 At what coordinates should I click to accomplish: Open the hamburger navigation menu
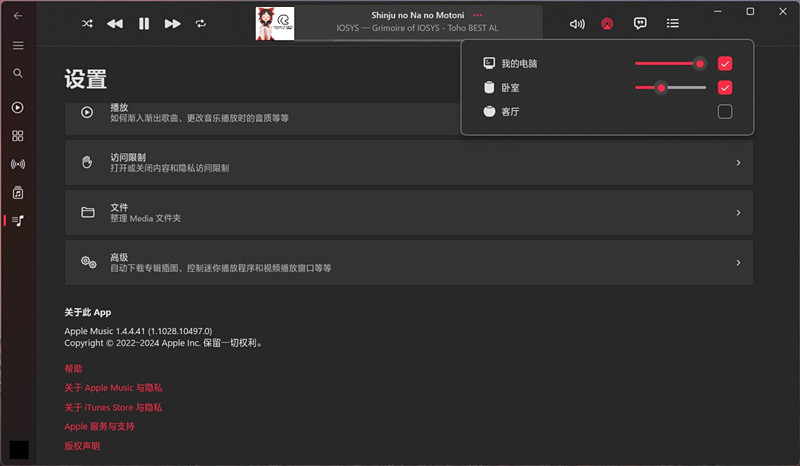[x=18, y=46]
